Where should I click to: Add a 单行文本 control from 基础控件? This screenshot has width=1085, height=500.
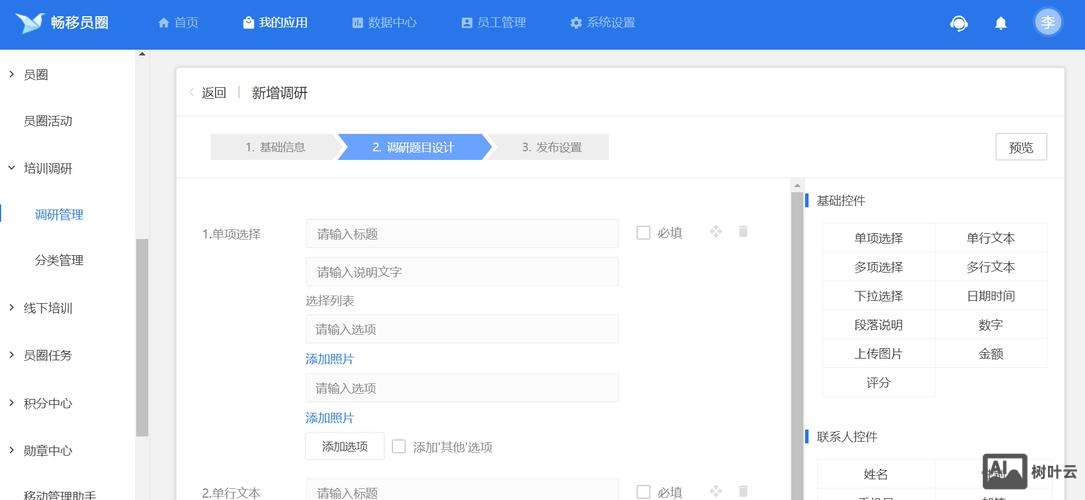991,238
